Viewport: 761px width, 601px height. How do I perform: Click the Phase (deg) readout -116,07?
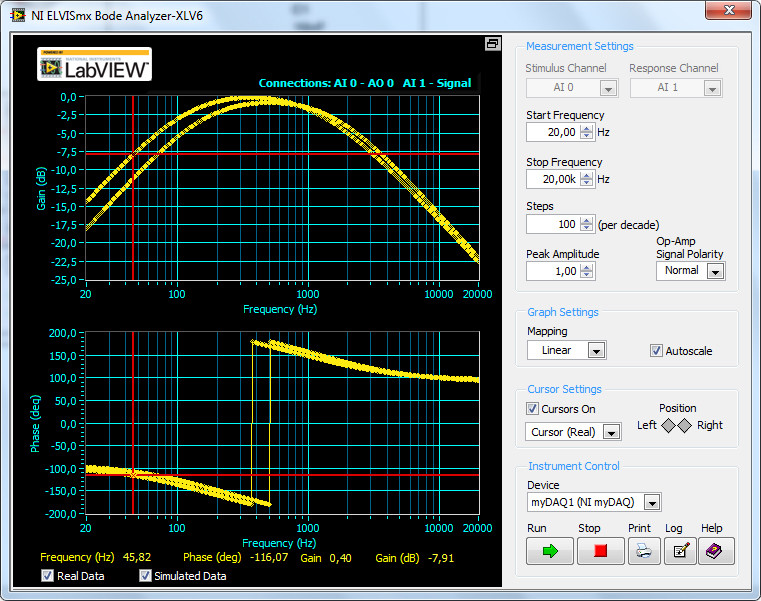pyautogui.click(x=269, y=557)
